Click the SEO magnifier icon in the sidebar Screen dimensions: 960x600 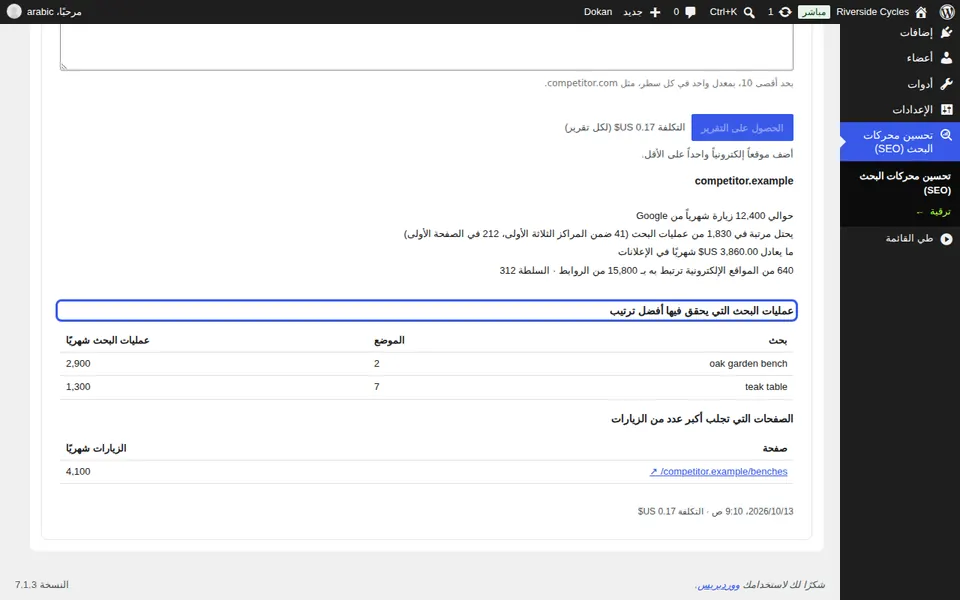(x=947, y=135)
